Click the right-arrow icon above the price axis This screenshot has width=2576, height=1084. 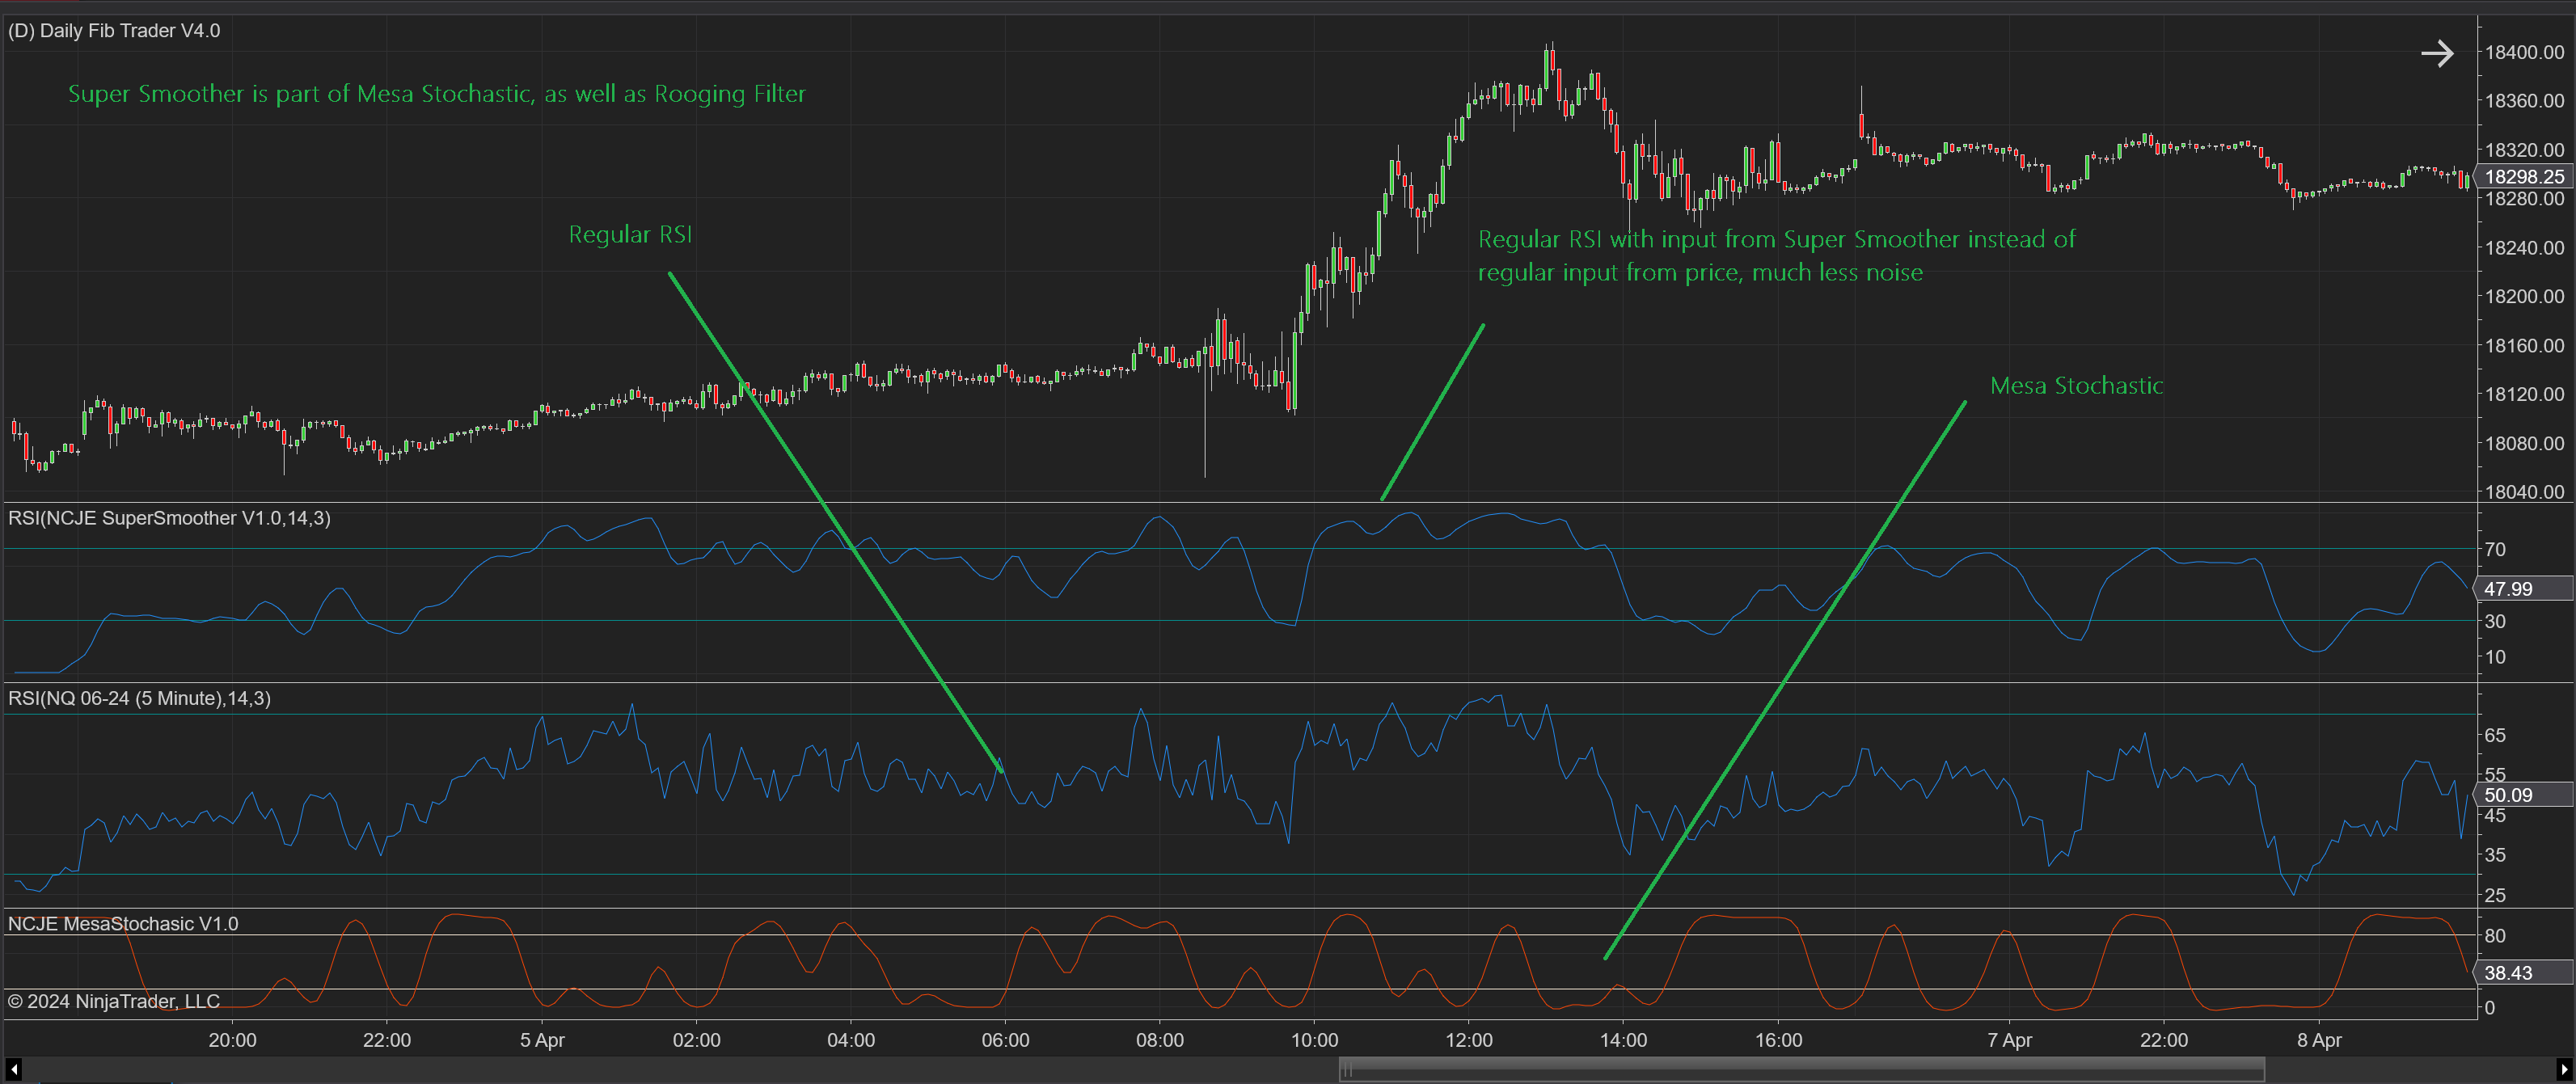click(x=2436, y=53)
